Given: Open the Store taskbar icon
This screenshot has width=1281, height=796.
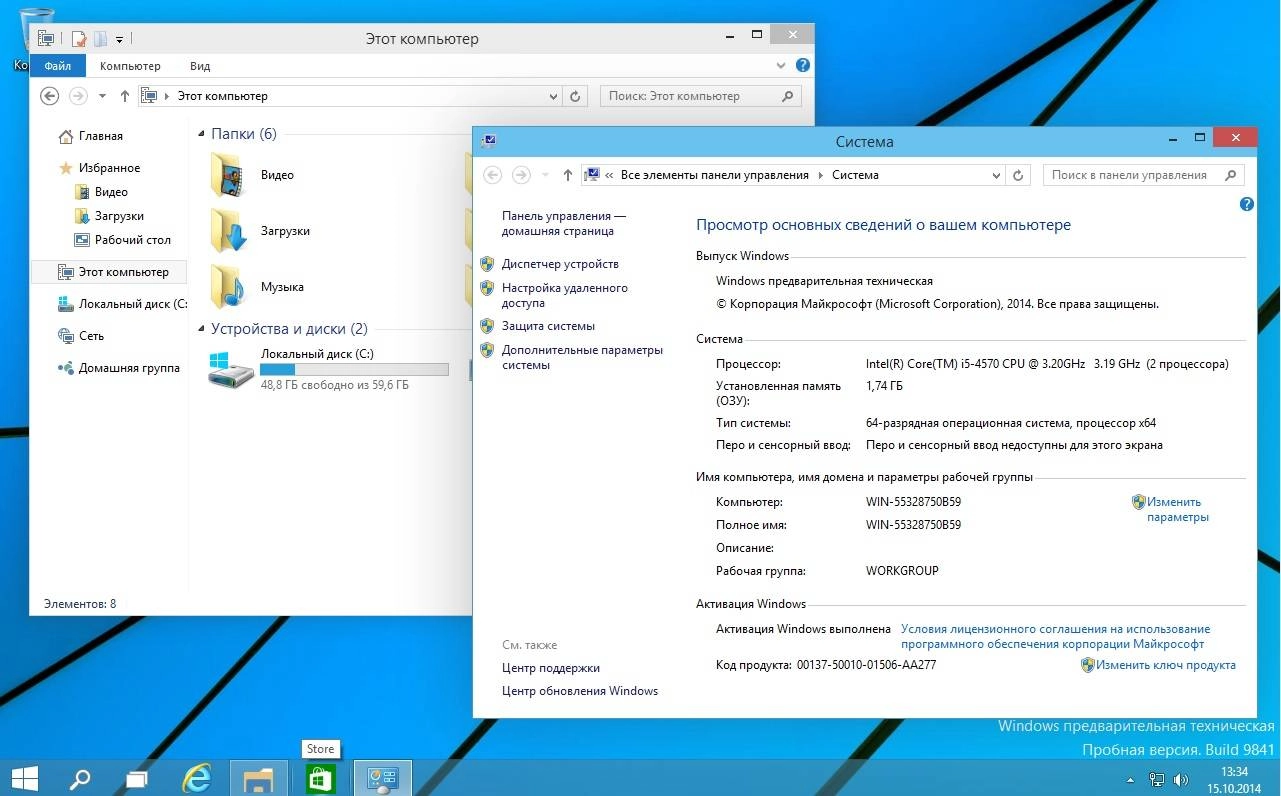Looking at the screenshot, I should tap(320, 778).
